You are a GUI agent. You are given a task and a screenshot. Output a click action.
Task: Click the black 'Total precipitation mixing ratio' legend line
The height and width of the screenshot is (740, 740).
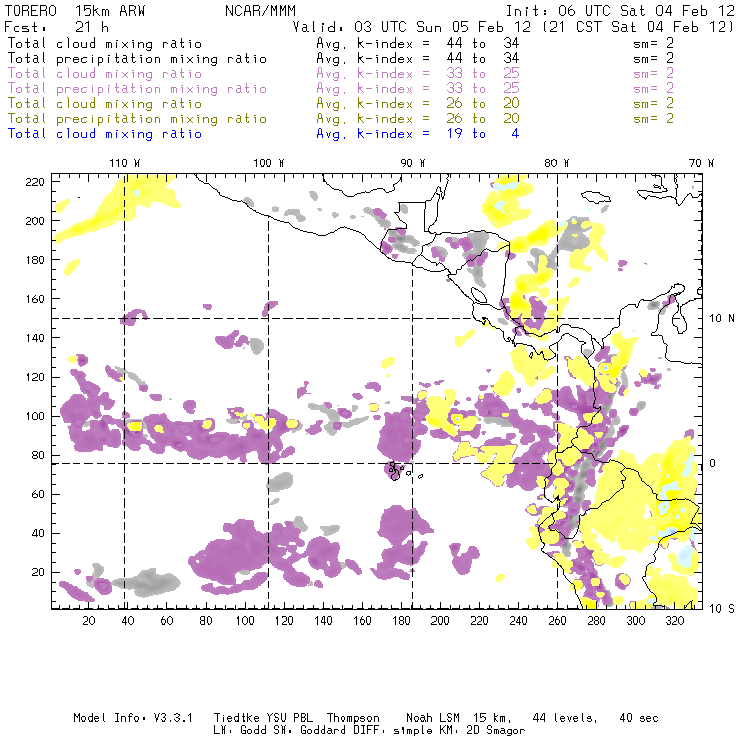point(137,59)
